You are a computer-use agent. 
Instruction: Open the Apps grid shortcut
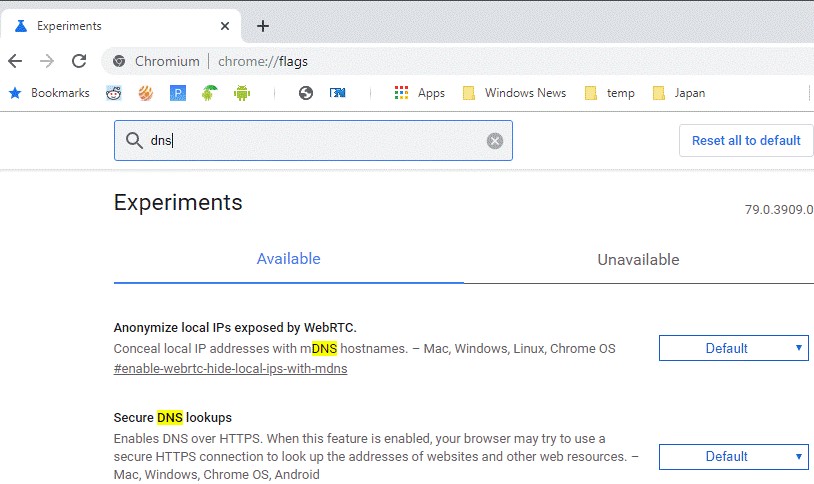click(x=419, y=93)
